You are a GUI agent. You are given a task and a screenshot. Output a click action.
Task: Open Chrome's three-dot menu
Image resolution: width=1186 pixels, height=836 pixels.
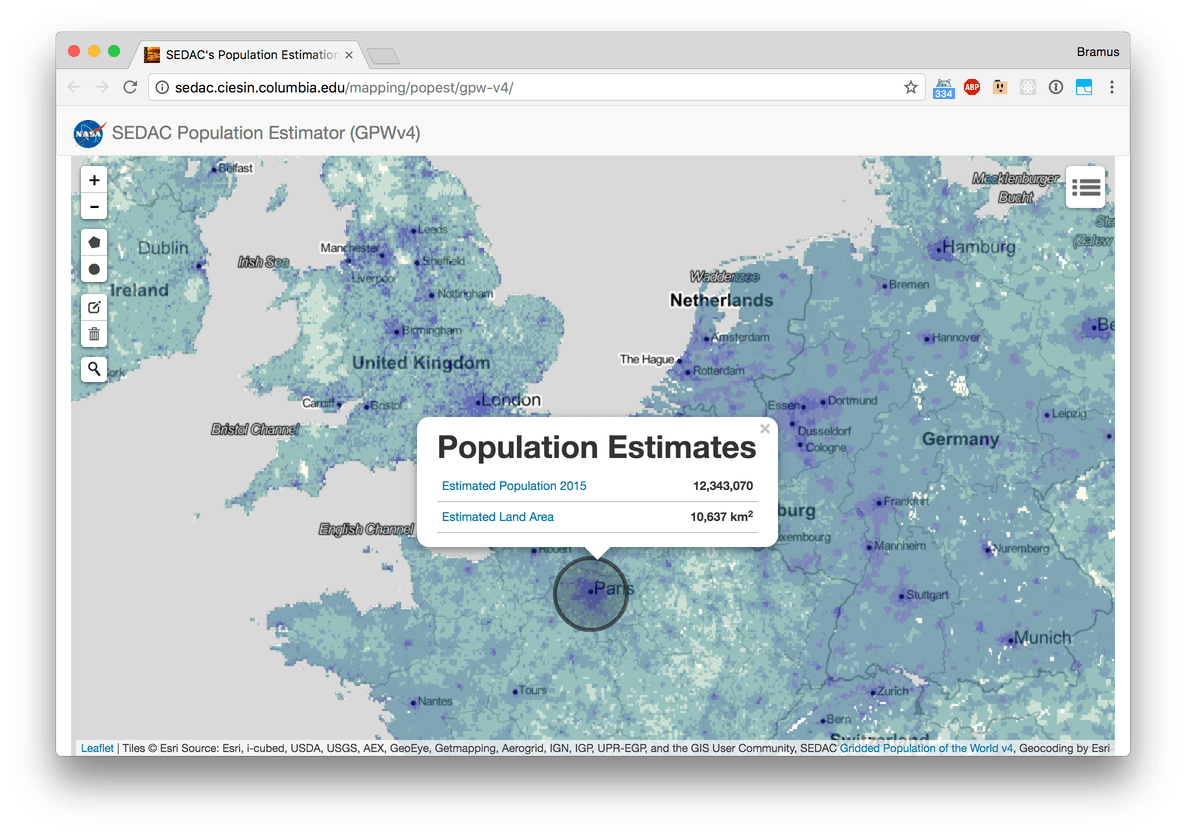coord(1111,88)
